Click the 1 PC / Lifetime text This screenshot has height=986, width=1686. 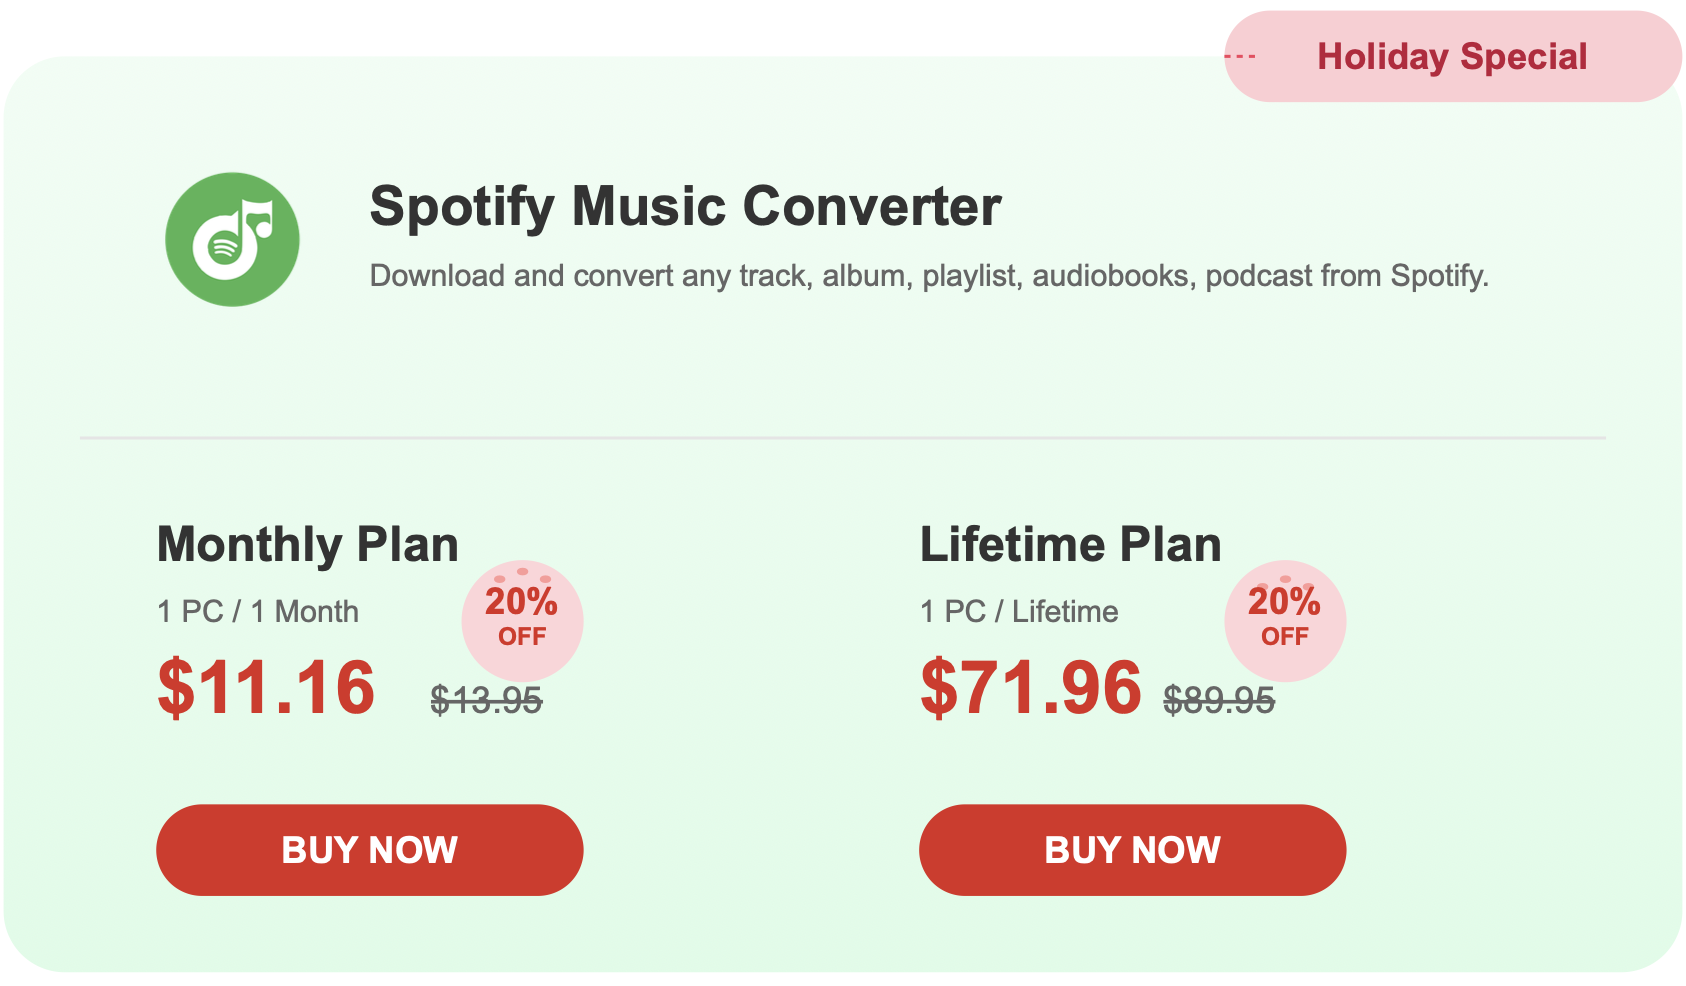[1019, 611]
